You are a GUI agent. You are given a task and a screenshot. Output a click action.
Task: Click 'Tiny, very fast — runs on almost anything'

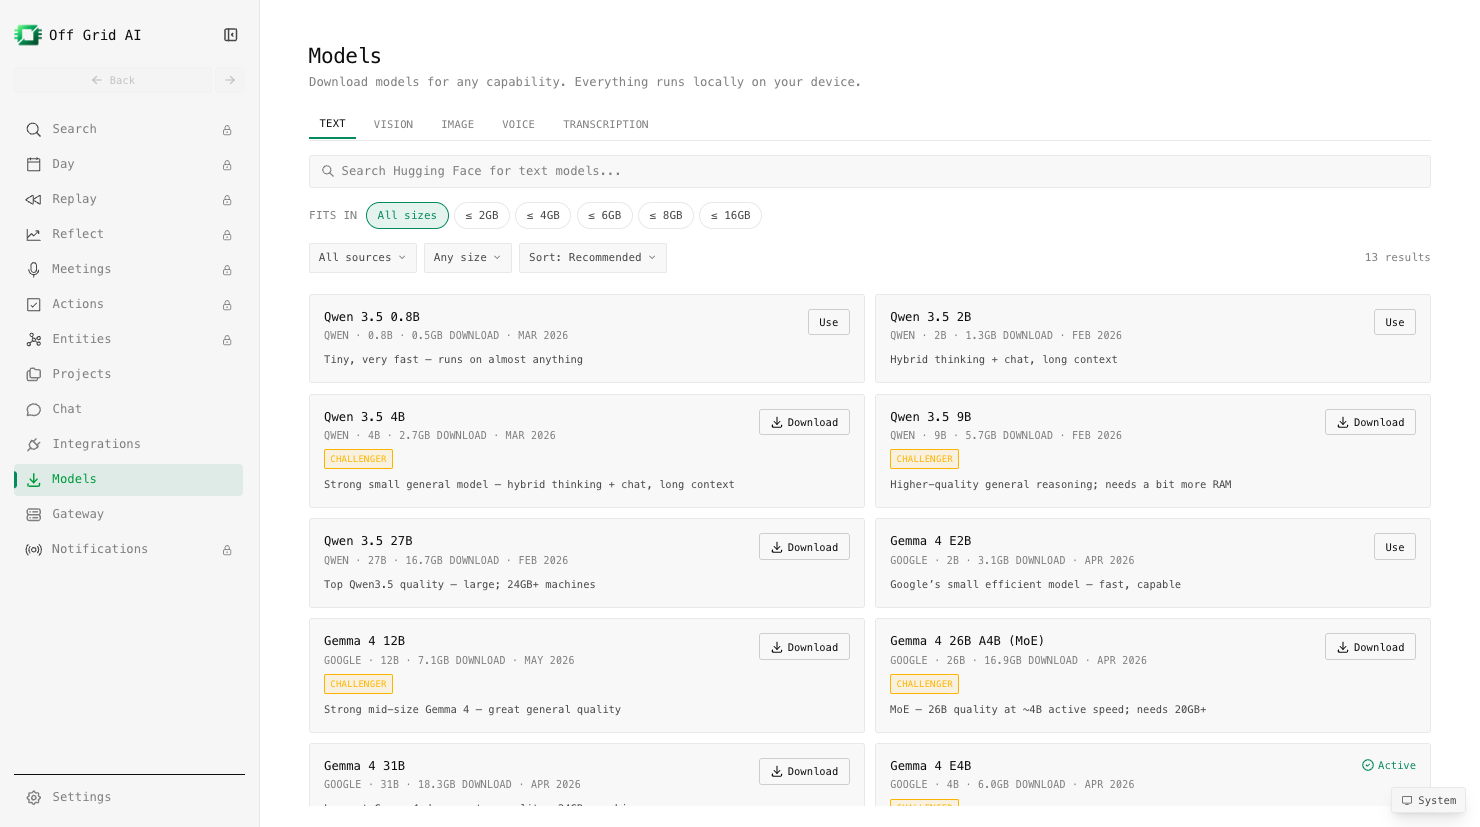coord(453,360)
